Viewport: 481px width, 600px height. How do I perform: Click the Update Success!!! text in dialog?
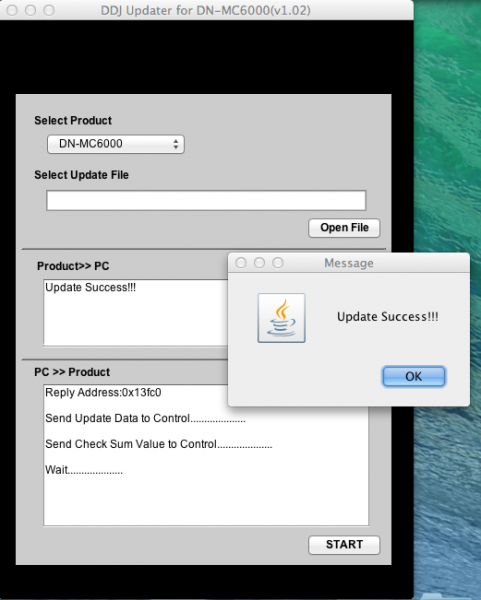point(388,317)
